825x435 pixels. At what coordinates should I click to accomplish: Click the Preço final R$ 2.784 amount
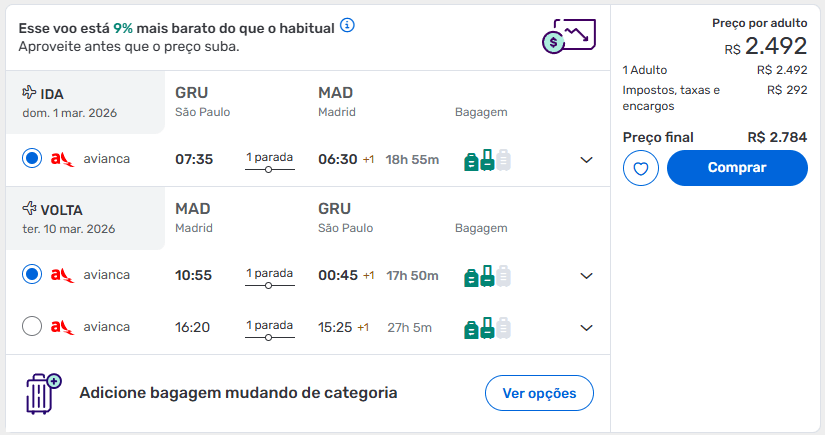click(x=777, y=137)
